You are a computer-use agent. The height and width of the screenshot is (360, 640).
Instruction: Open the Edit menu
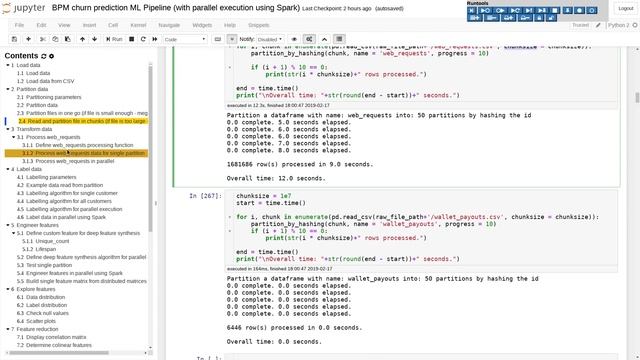41,25
